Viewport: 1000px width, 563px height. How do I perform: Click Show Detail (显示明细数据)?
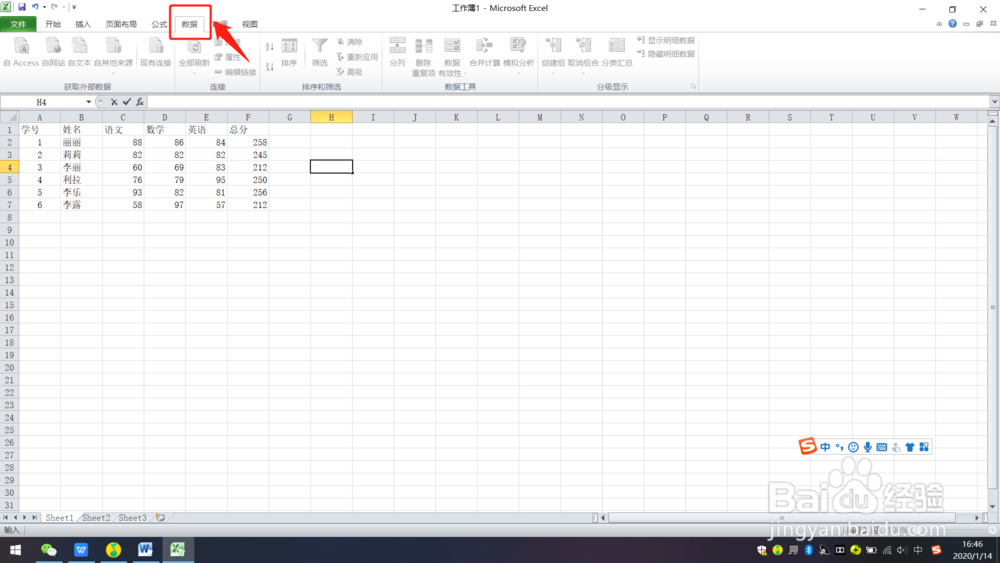[666, 40]
